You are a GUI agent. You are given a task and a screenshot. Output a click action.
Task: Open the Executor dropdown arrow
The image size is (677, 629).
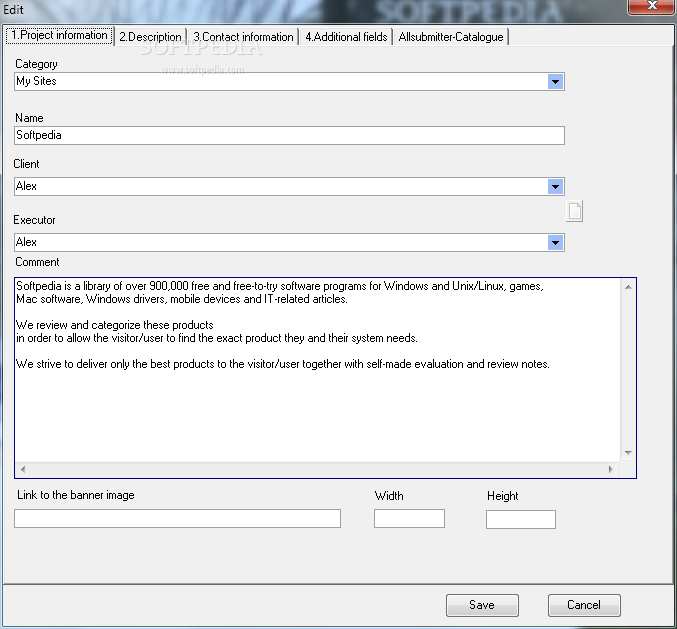pos(555,243)
